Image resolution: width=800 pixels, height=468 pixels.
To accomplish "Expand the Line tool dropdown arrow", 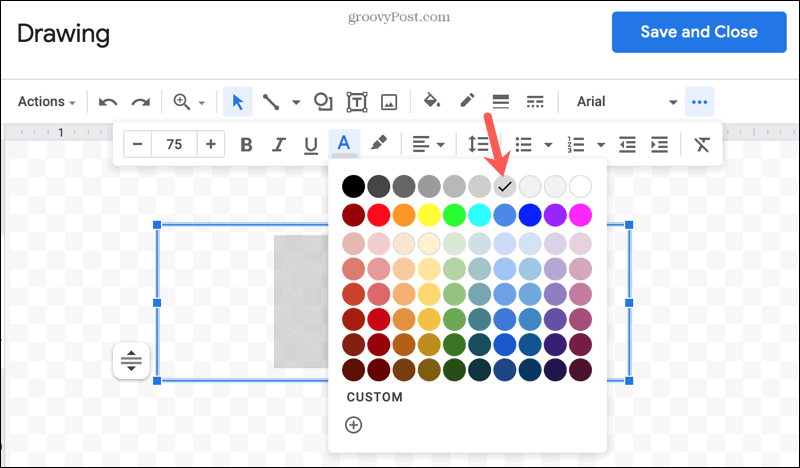I will pyautogui.click(x=296, y=103).
